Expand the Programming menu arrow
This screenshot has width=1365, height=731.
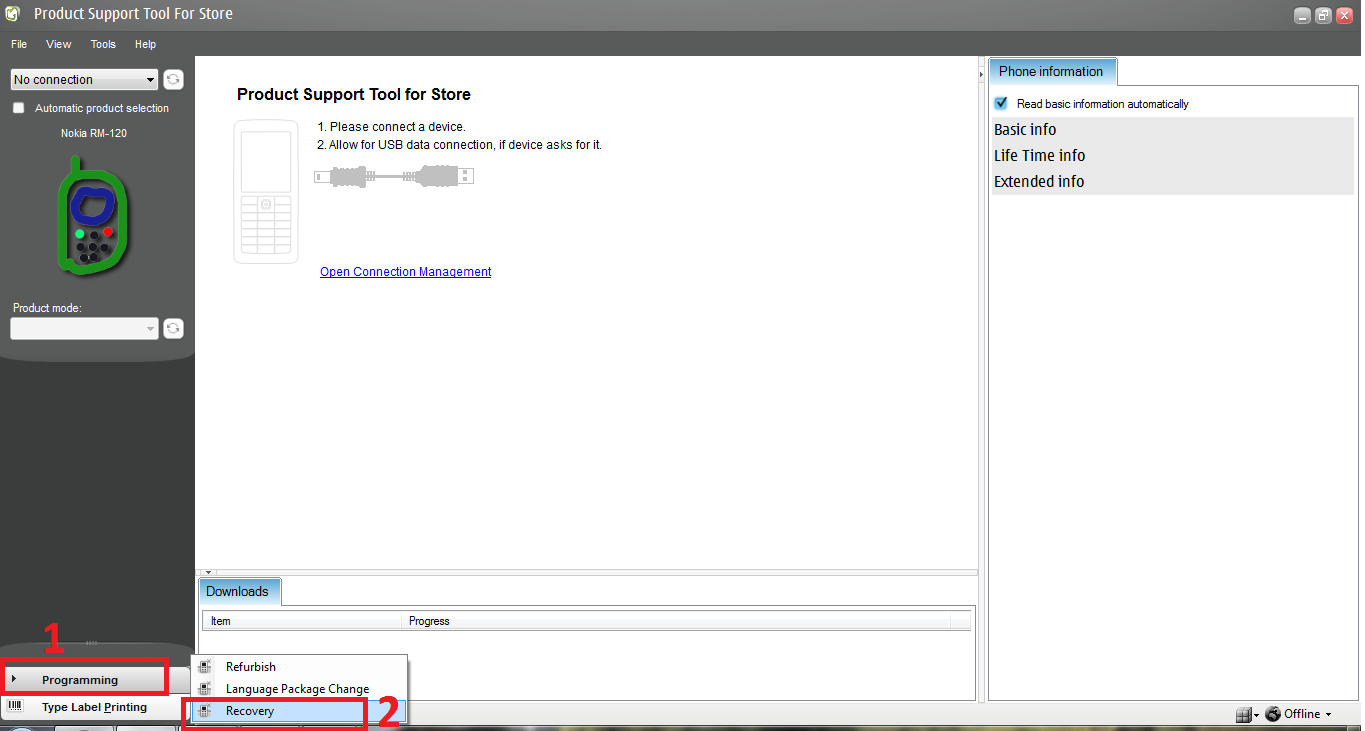coord(14,680)
